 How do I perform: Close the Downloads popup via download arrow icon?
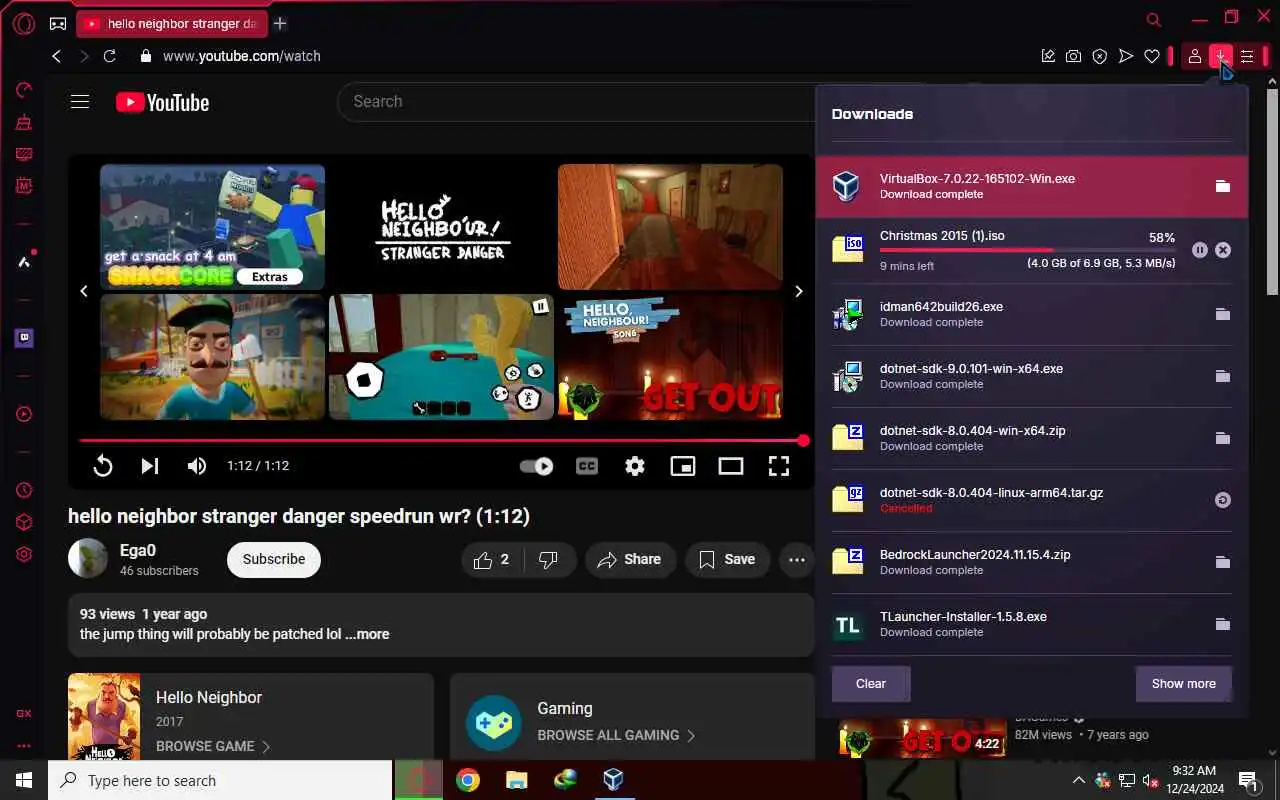pos(1220,56)
